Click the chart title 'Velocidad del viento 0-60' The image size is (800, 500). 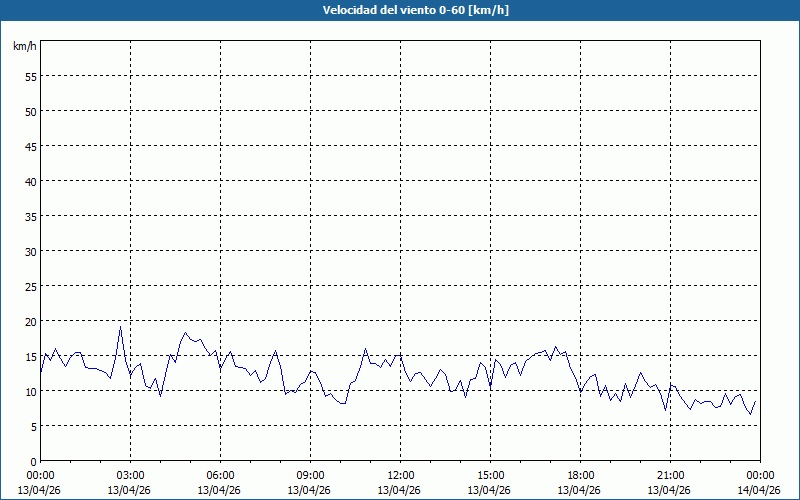click(x=400, y=11)
